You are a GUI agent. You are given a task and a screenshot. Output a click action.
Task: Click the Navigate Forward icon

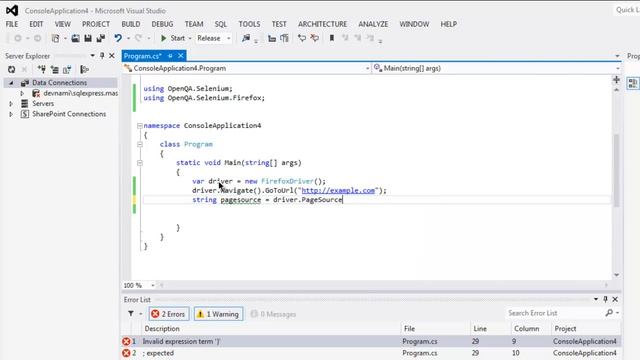tap(37, 38)
